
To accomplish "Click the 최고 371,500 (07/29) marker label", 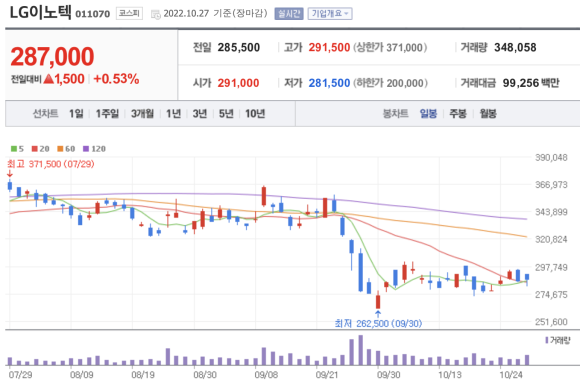I will pos(51,164).
